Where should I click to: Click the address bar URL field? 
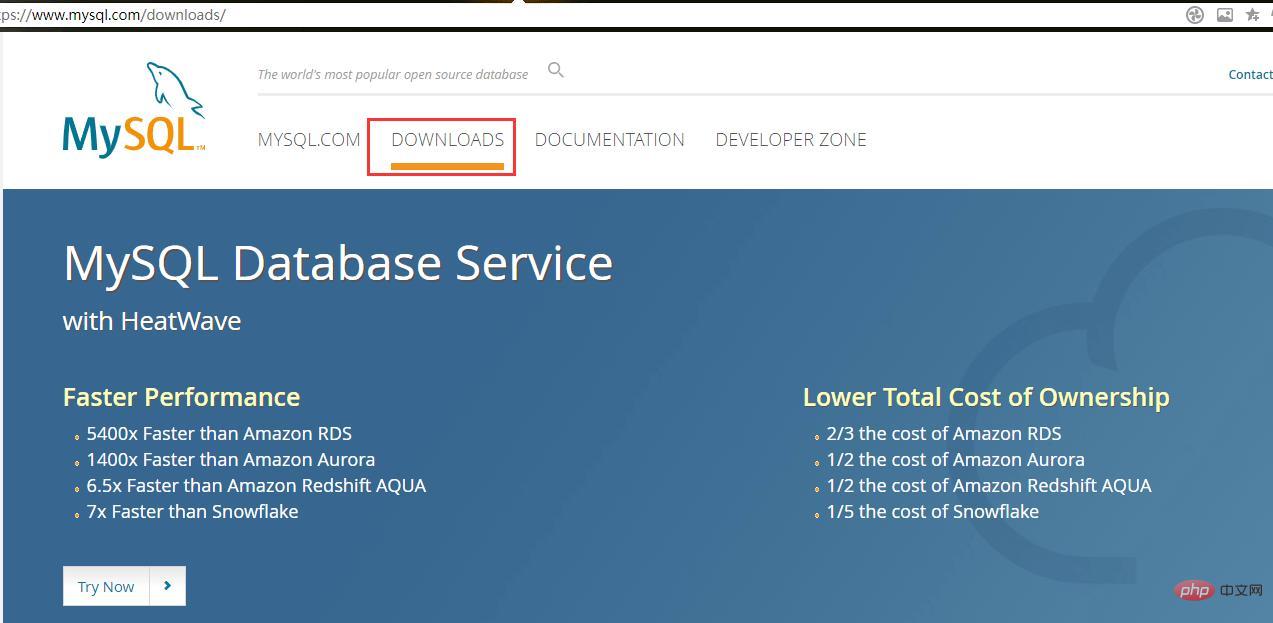point(115,14)
